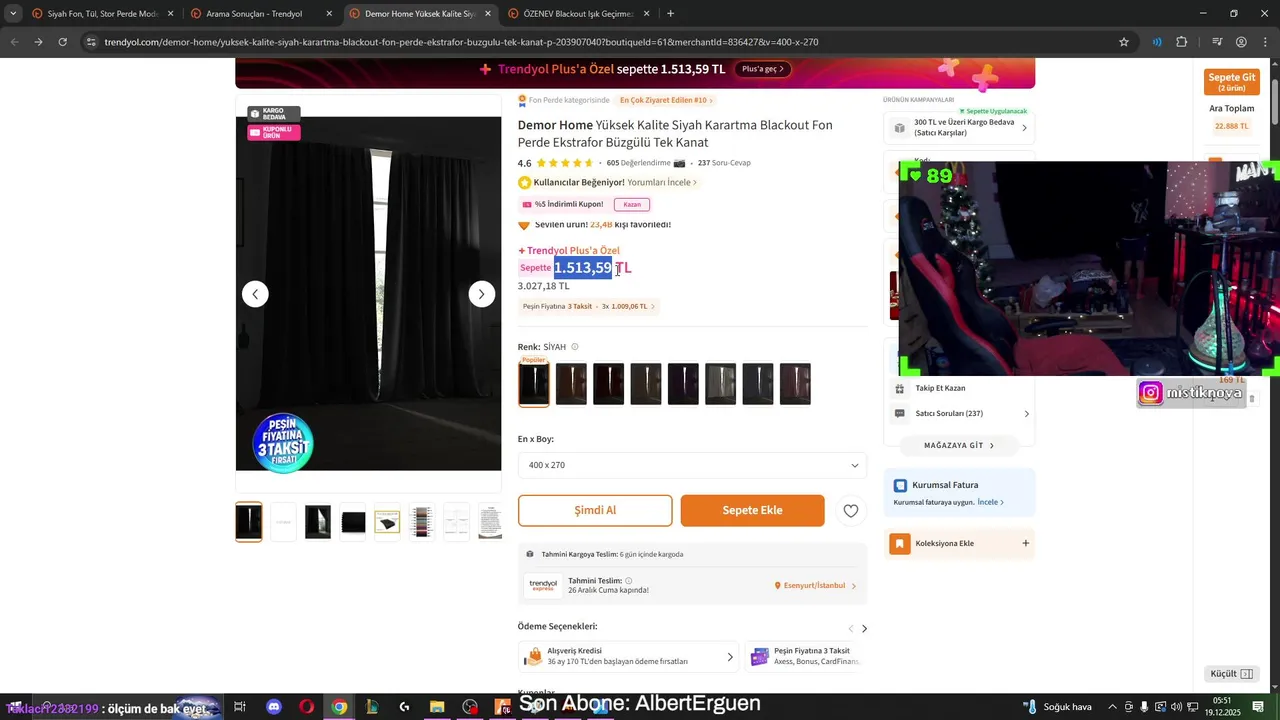1280x720 pixels.
Task: Close the Demor Home Yüksek Kalite tab
Action: (488, 14)
